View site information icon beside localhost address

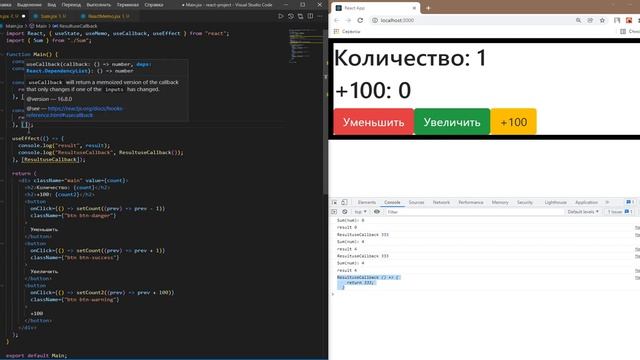pos(375,20)
